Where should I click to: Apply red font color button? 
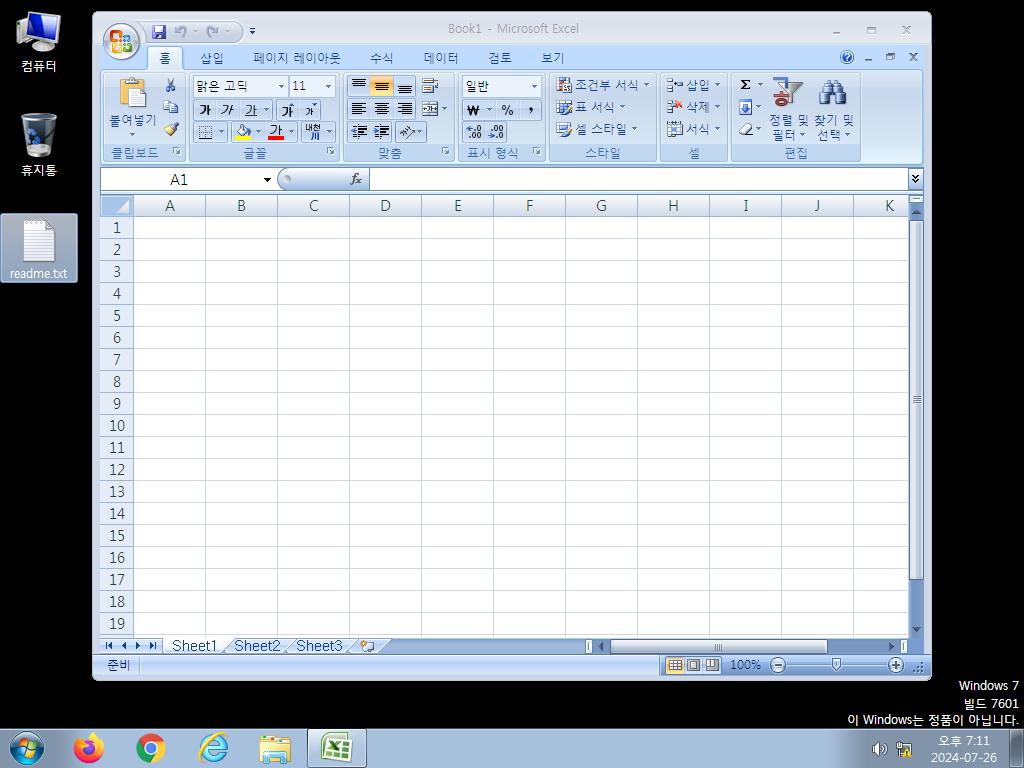pos(276,132)
